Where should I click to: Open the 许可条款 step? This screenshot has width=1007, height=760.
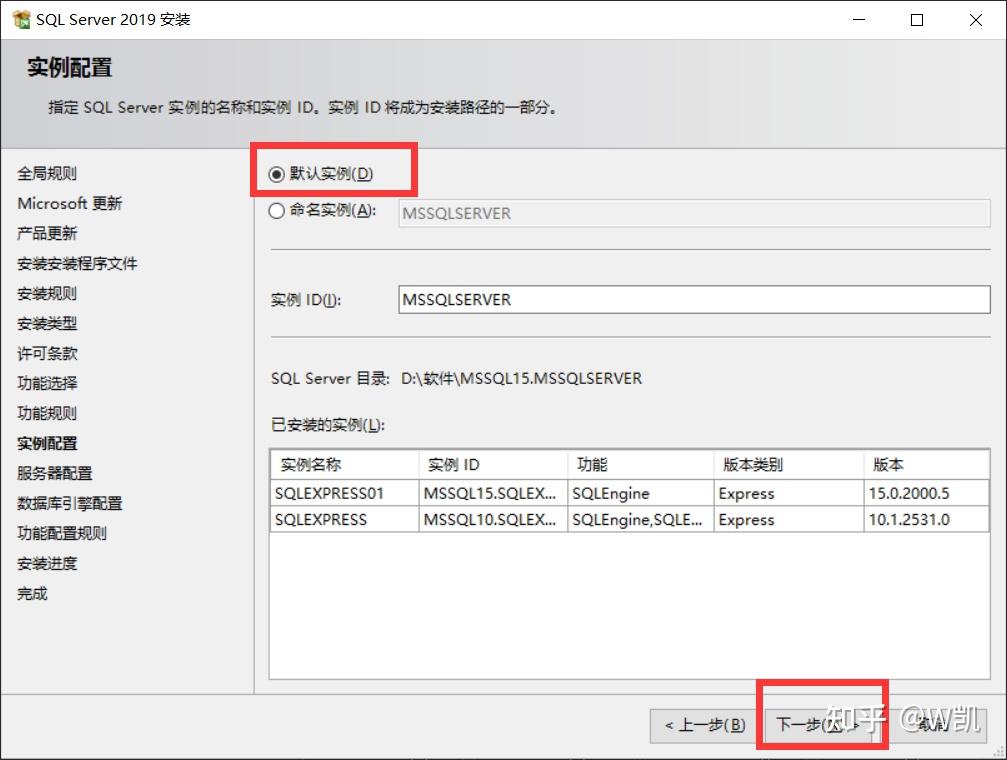pos(47,353)
